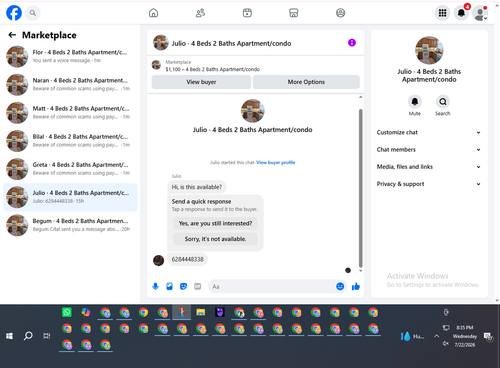
Task: Click chat scrollbar down arrow
Action: [x=360, y=271]
